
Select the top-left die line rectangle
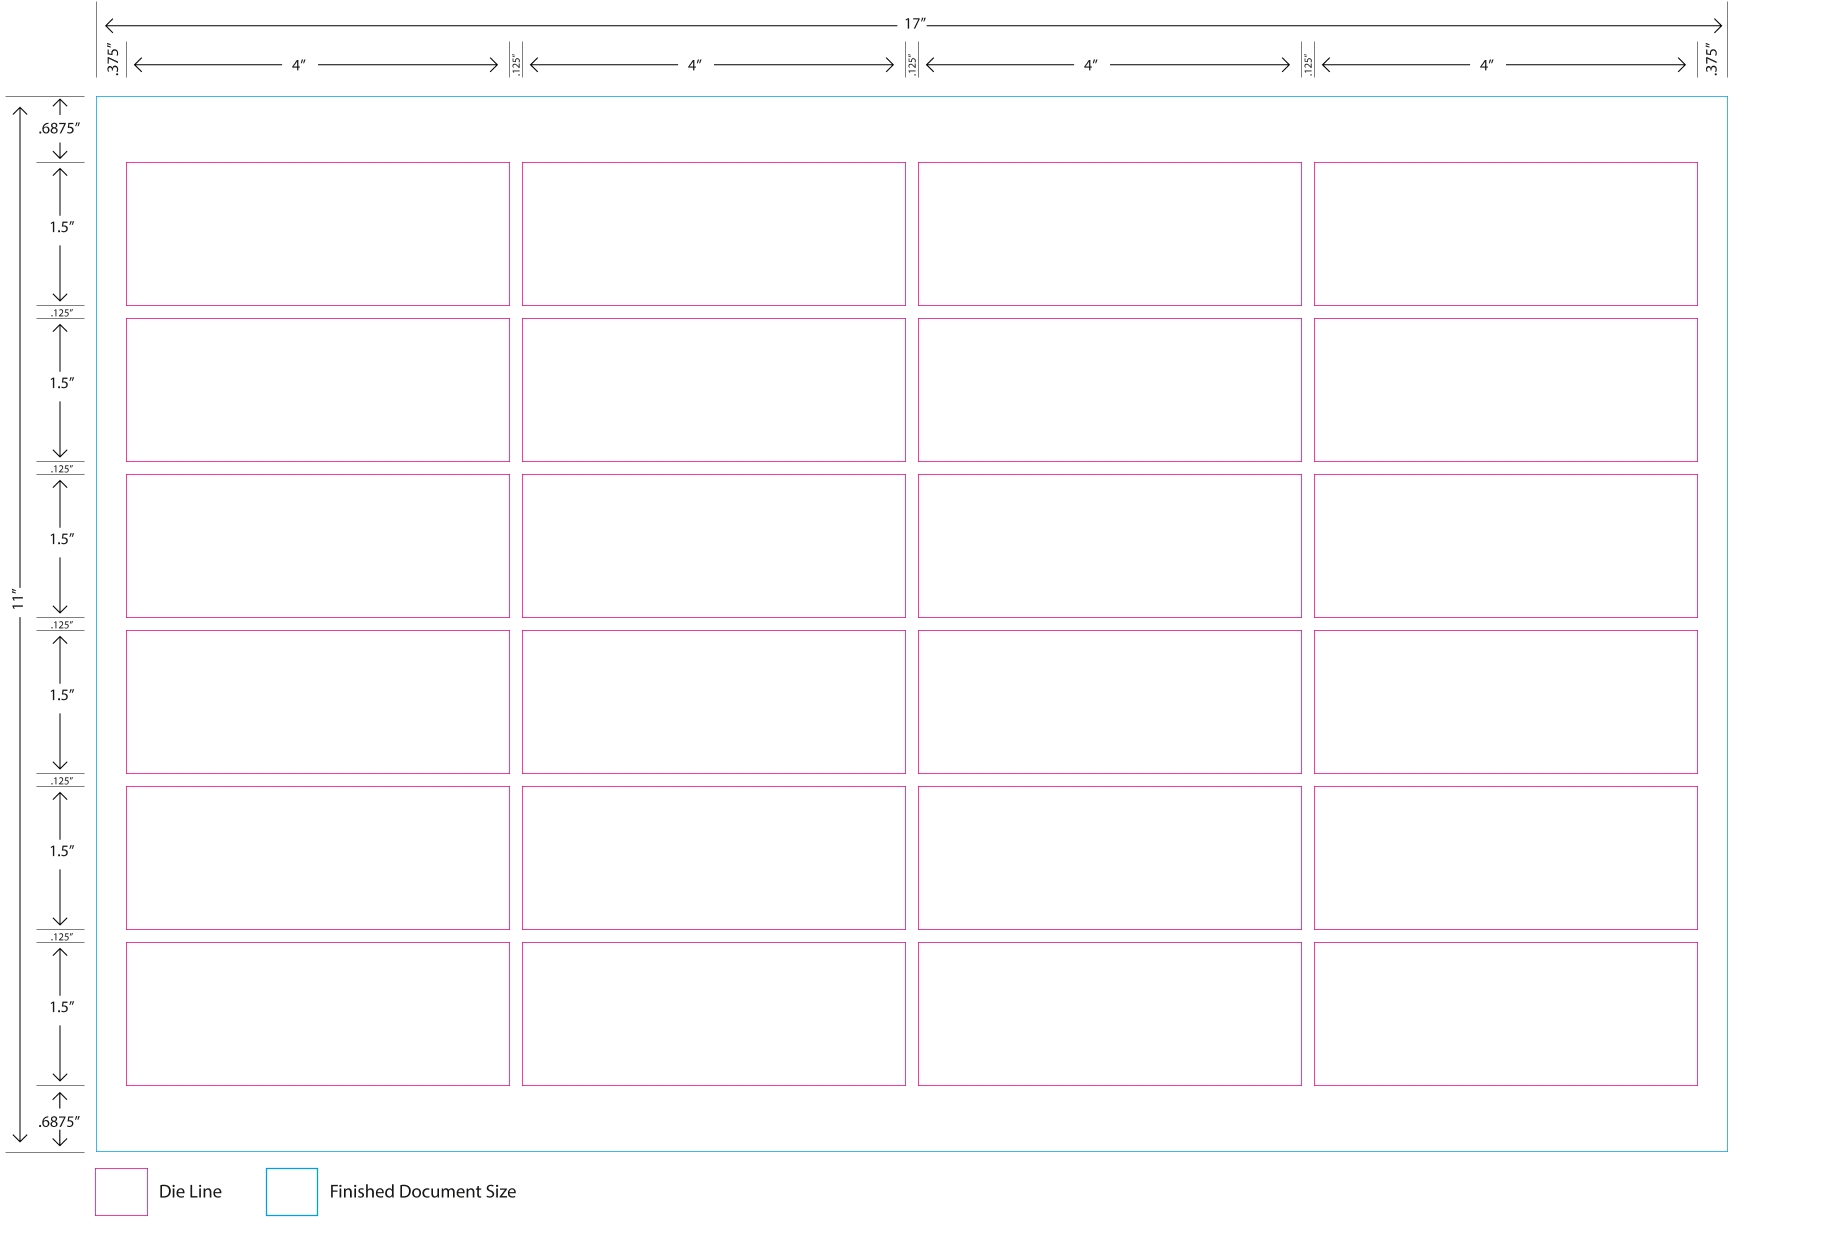[318, 234]
